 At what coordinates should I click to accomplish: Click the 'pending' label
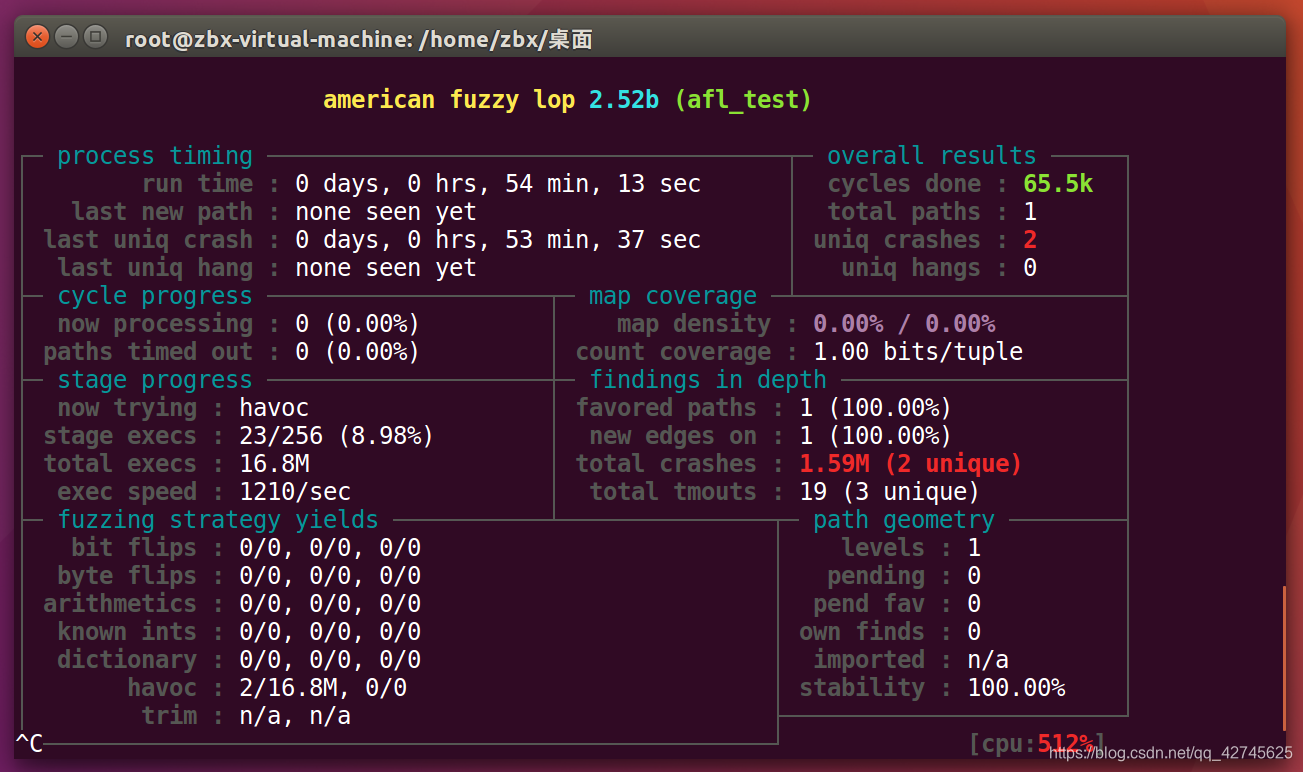coord(876,576)
